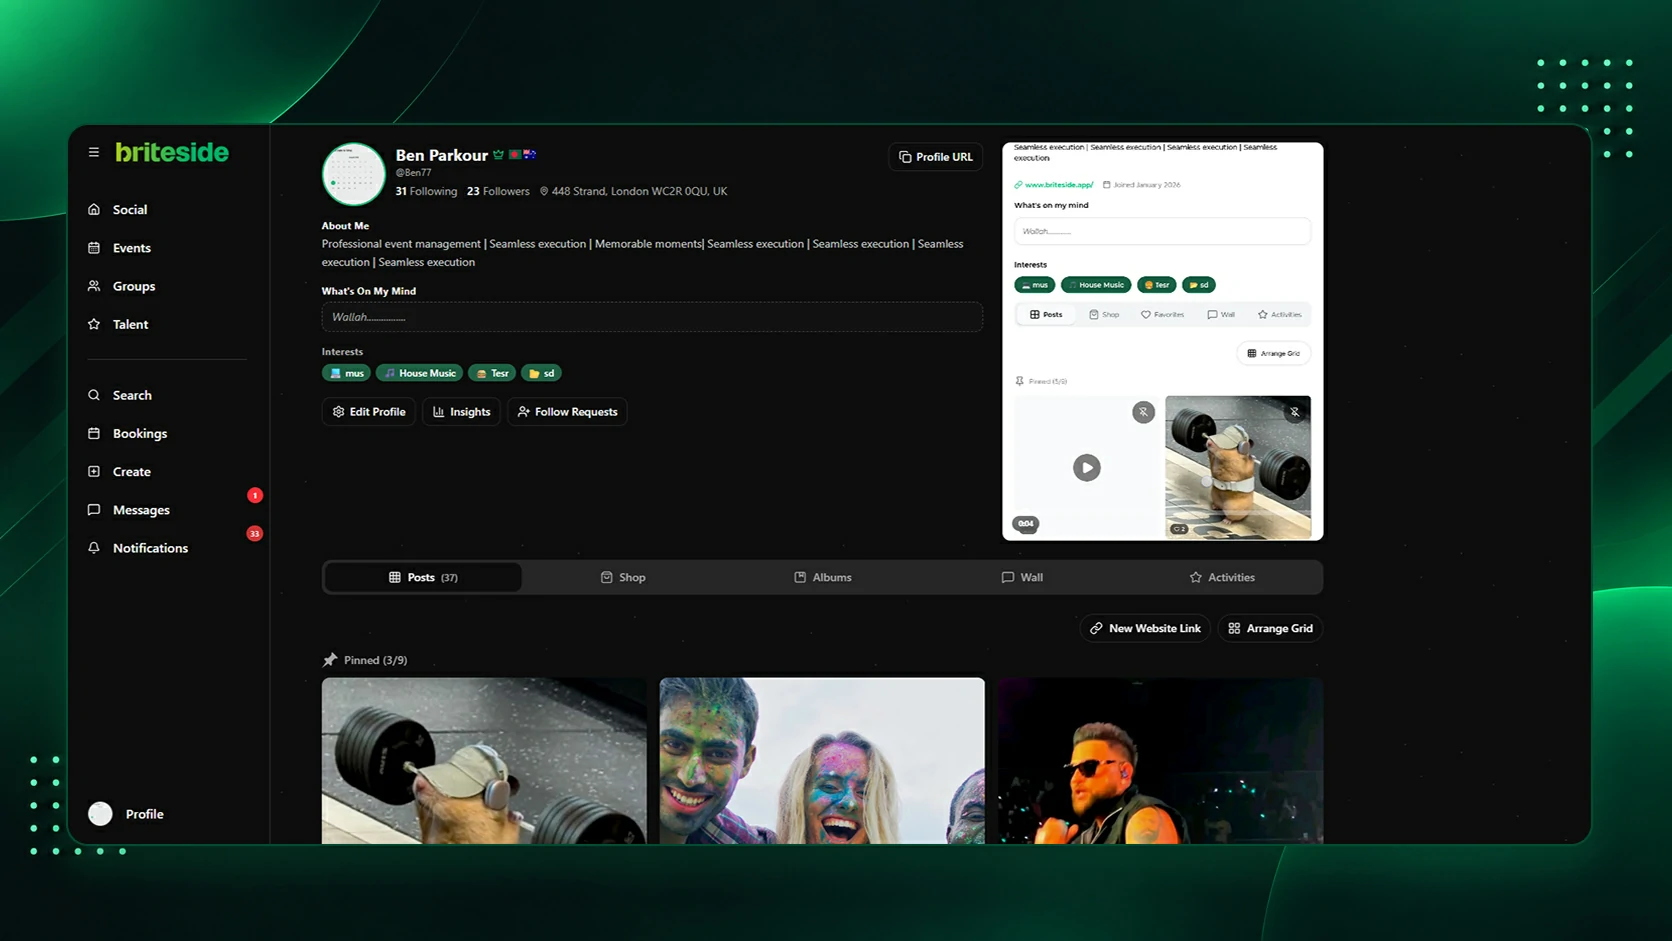Open Search in the sidebar
Screen dimensions: 1672x941
(x=119, y=395)
